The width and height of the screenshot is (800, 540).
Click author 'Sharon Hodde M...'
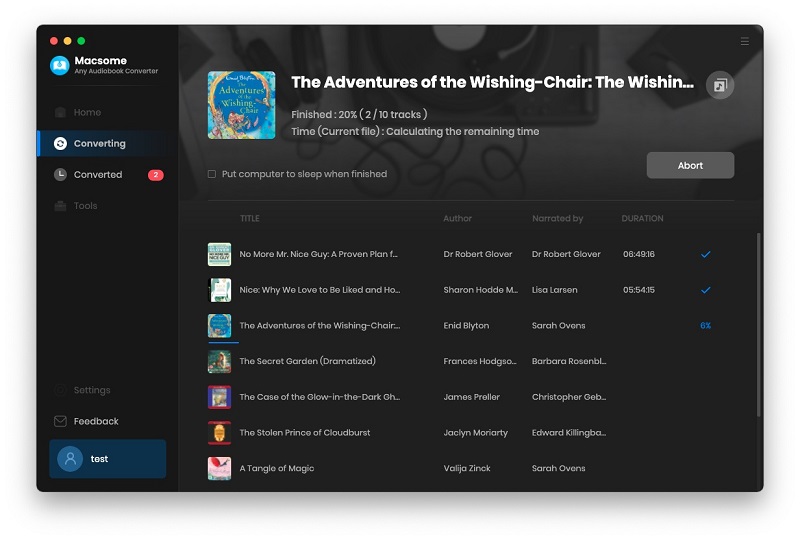point(481,290)
